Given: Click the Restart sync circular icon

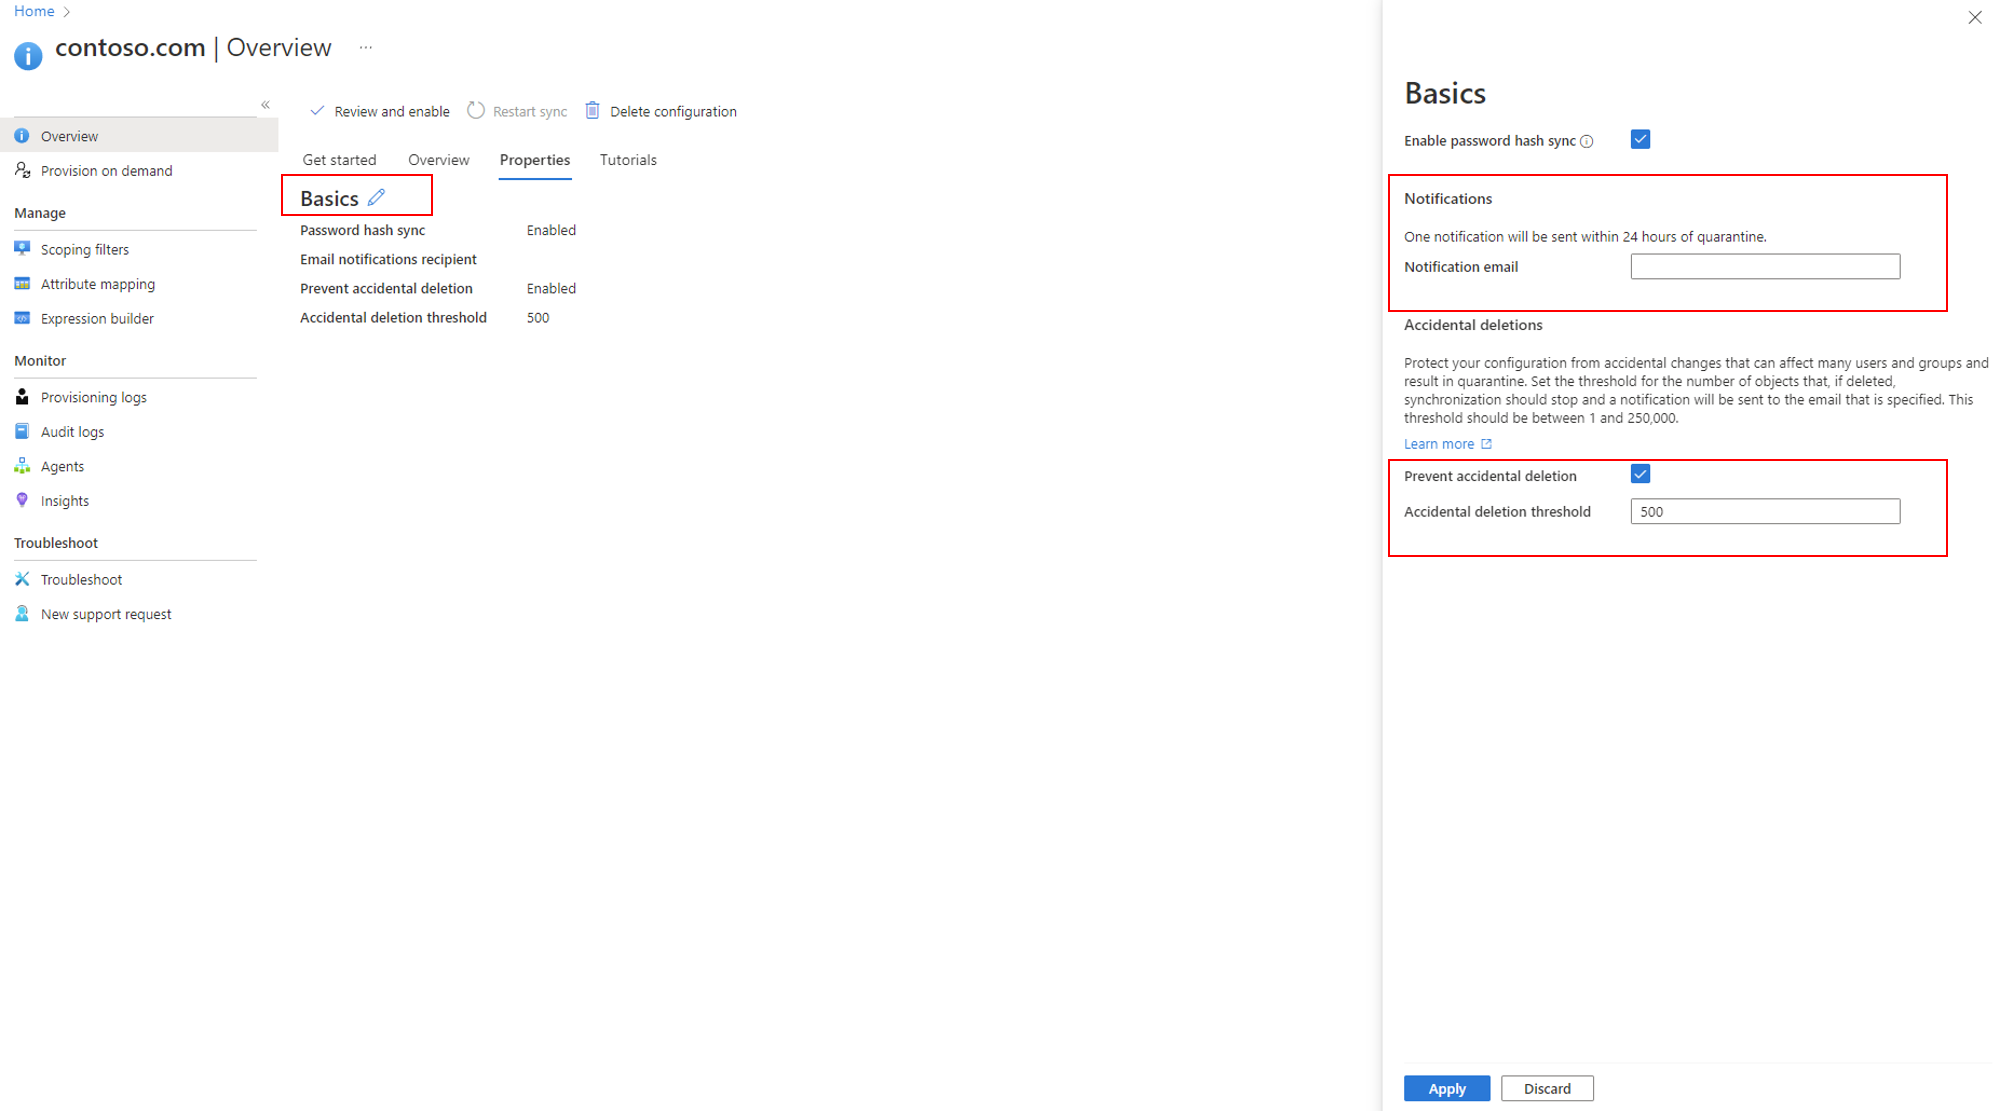Looking at the screenshot, I should (476, 111).
